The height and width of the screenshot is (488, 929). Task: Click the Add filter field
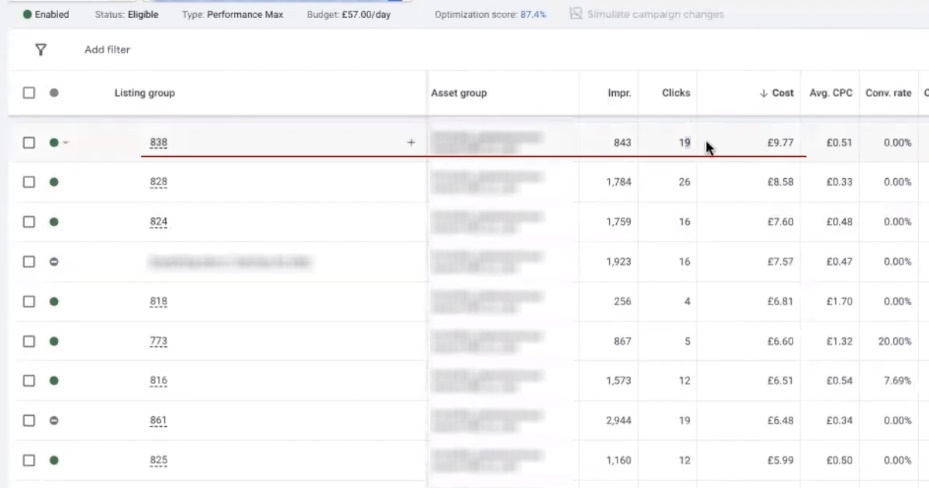(x=107, y=49)
